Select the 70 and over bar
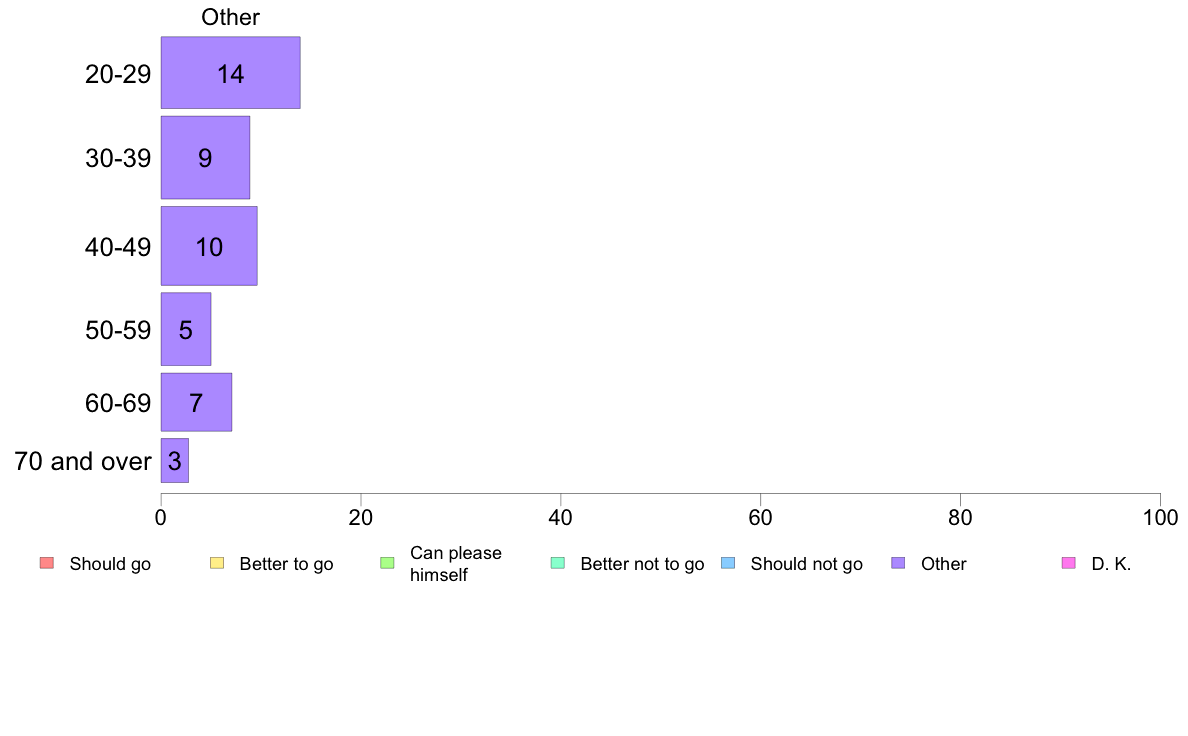The height and width of the screenshot is (736, 1188). tap(175, 461)
